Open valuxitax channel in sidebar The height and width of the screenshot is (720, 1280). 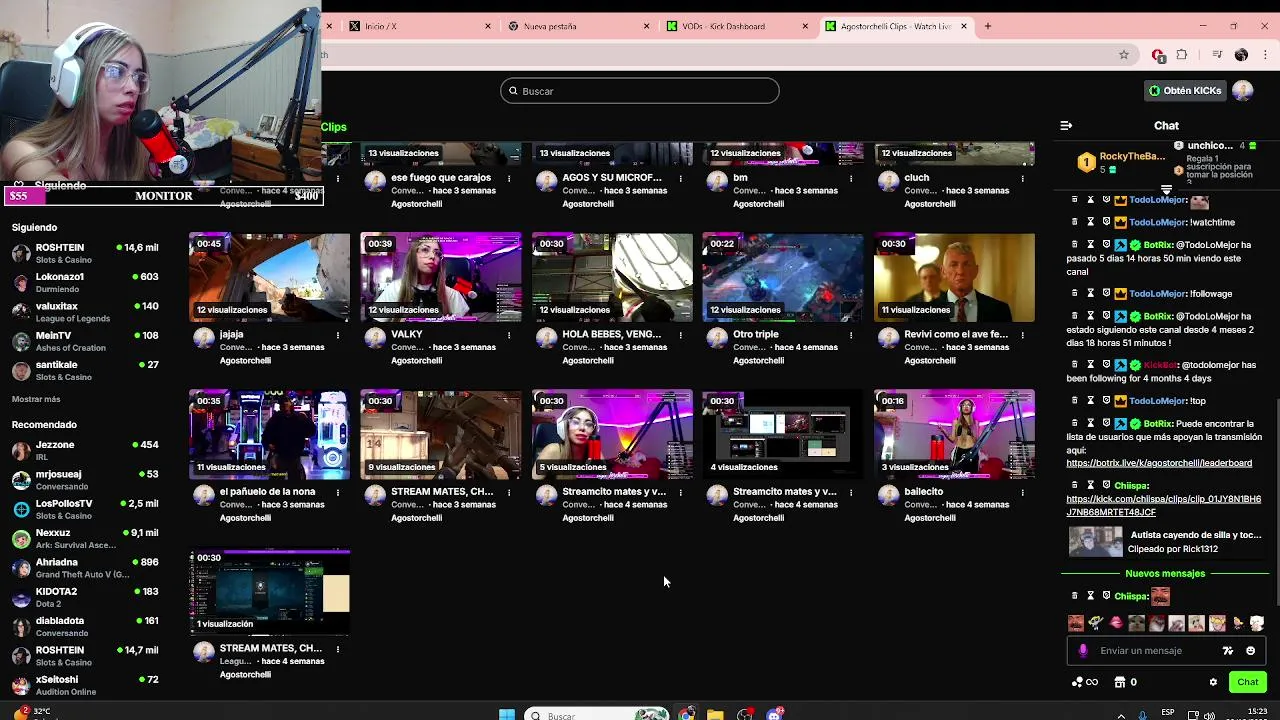pos(85,312)
